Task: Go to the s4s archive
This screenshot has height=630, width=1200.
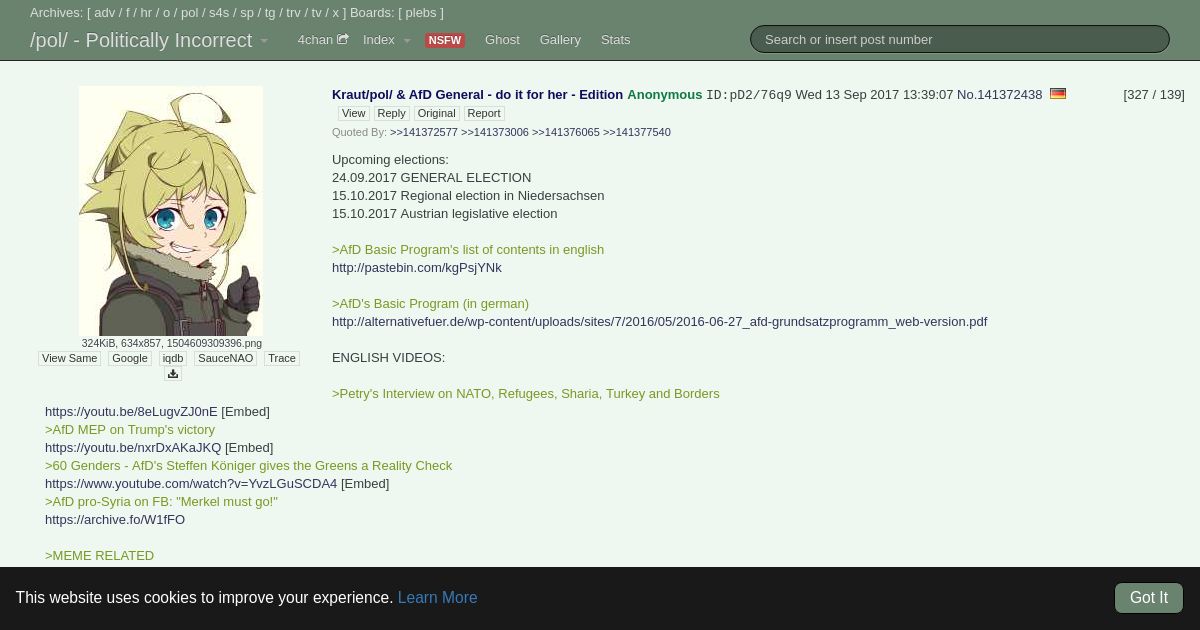Action: [x=219, y=13]
